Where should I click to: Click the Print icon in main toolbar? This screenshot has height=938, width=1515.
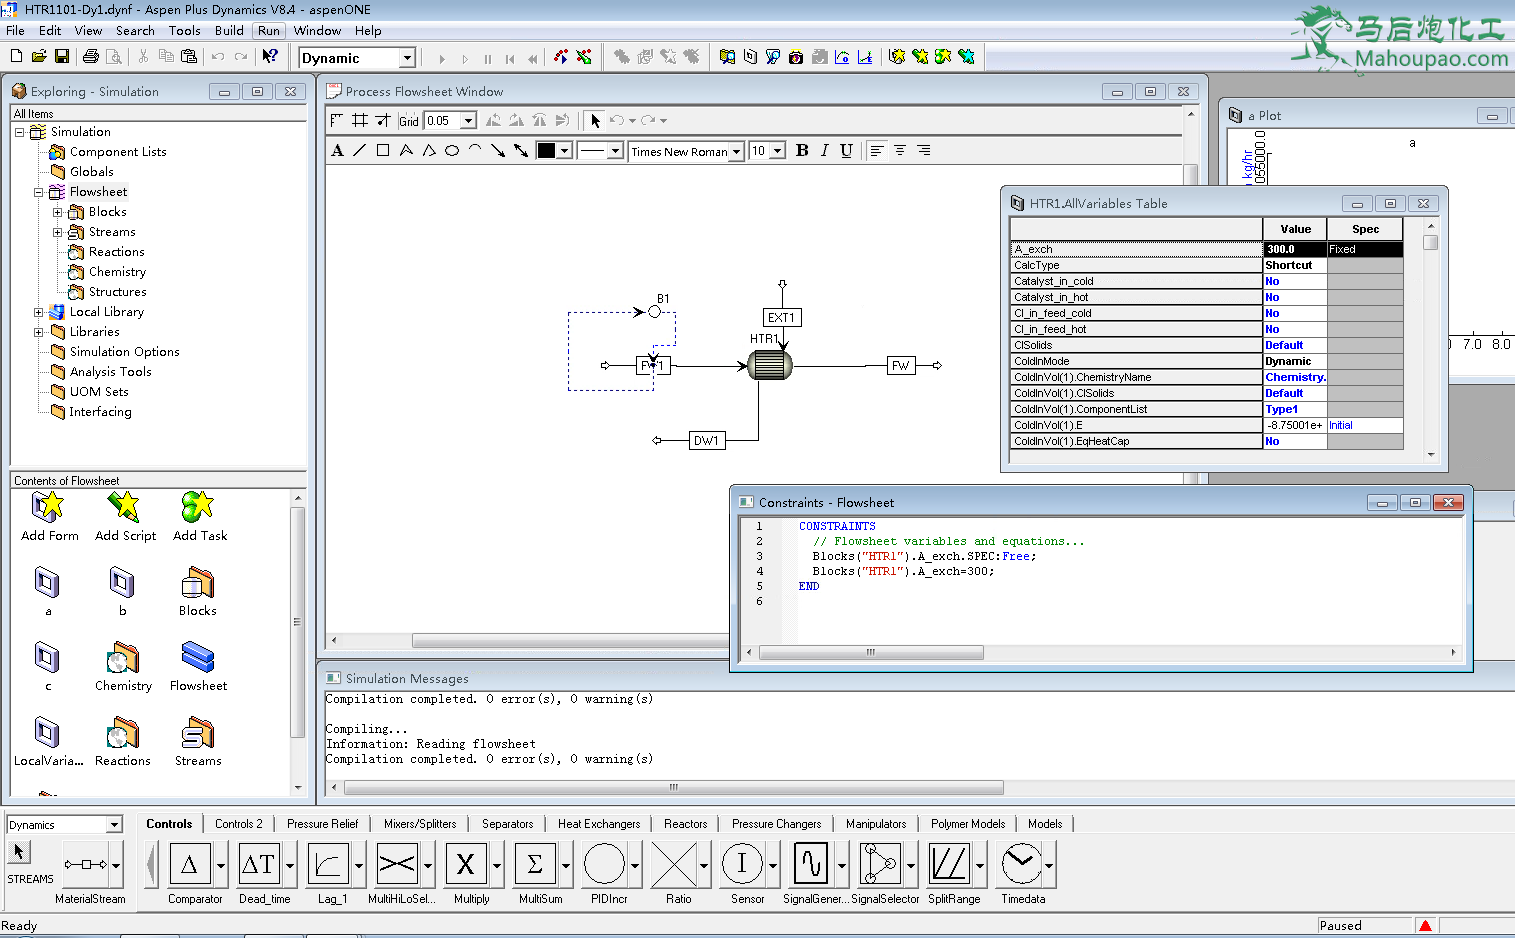[x=91, y=57]
